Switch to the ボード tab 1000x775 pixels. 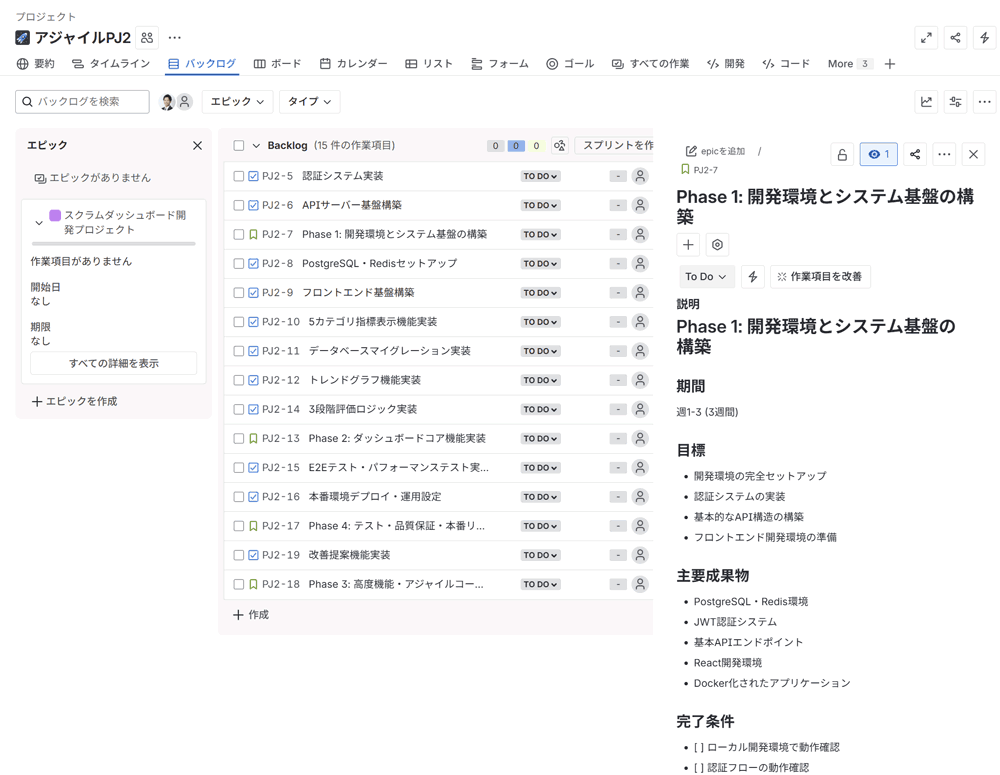point(277,63)
